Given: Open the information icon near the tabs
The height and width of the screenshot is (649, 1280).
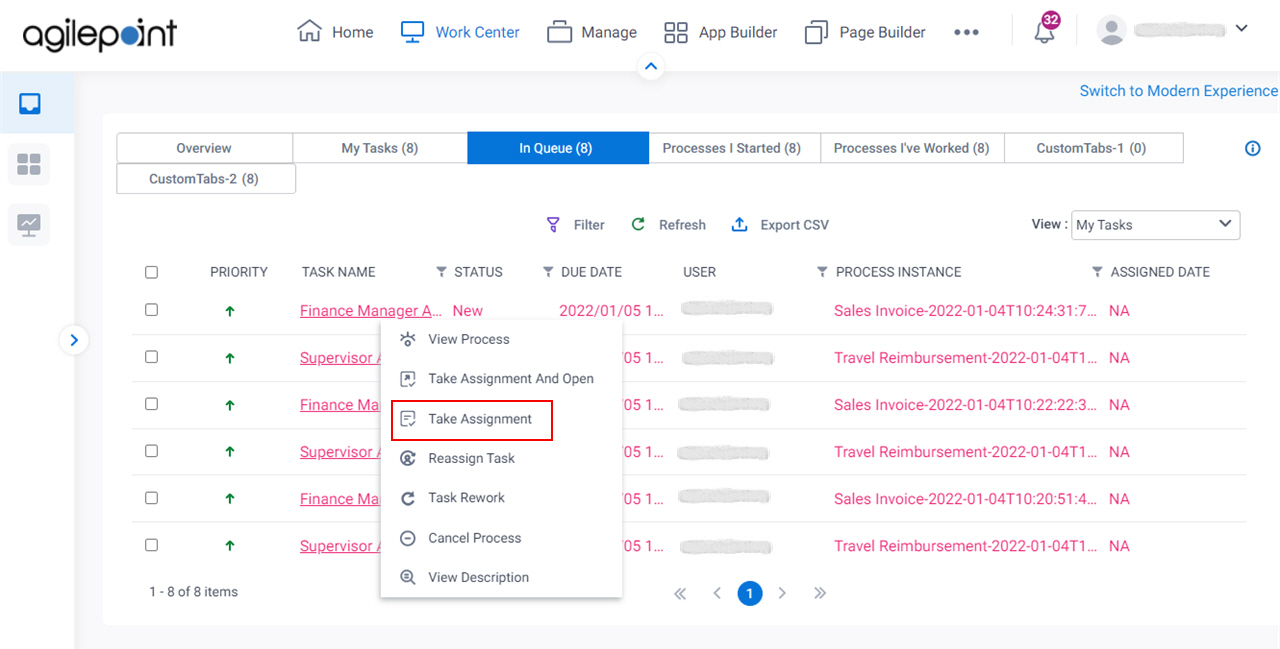Looking at the screenshot, I should [1252, 148].
